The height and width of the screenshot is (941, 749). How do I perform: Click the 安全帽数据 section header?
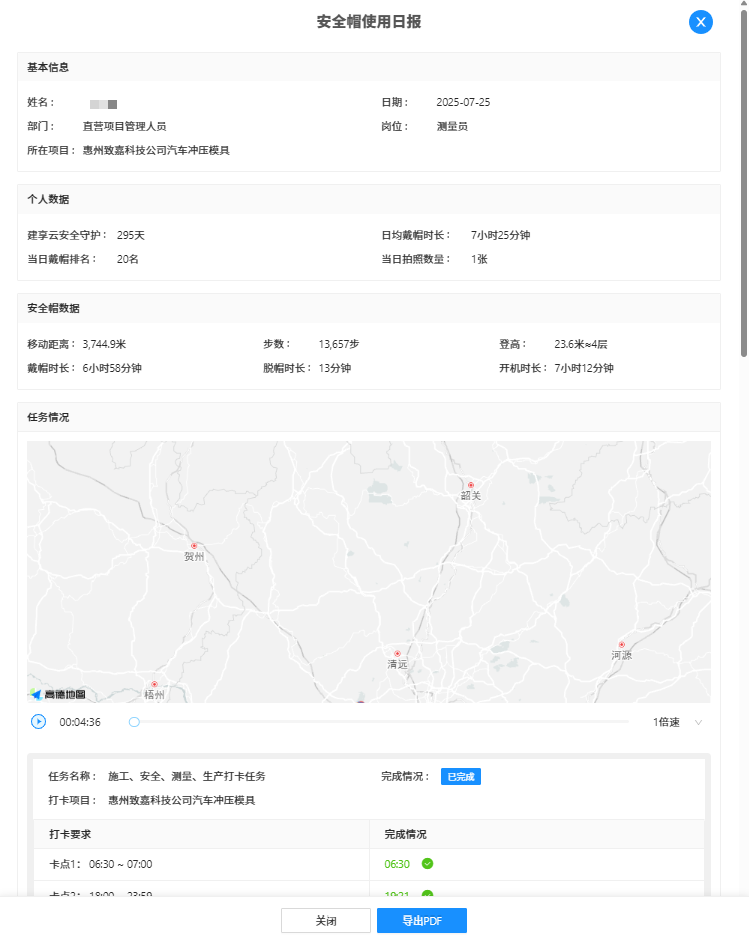(x=53, y=308)
